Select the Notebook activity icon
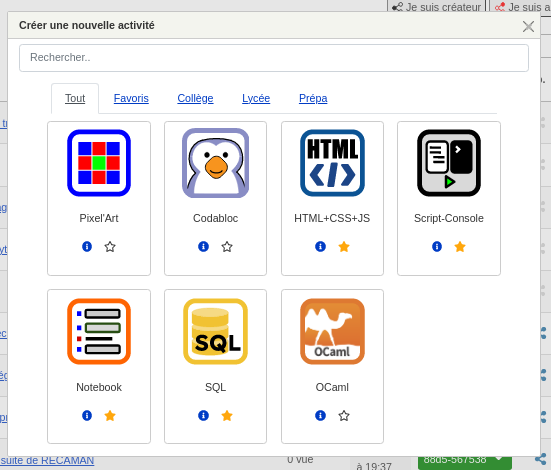The width and height of the screenshot is (551, 470). click(x=99, y=331)
